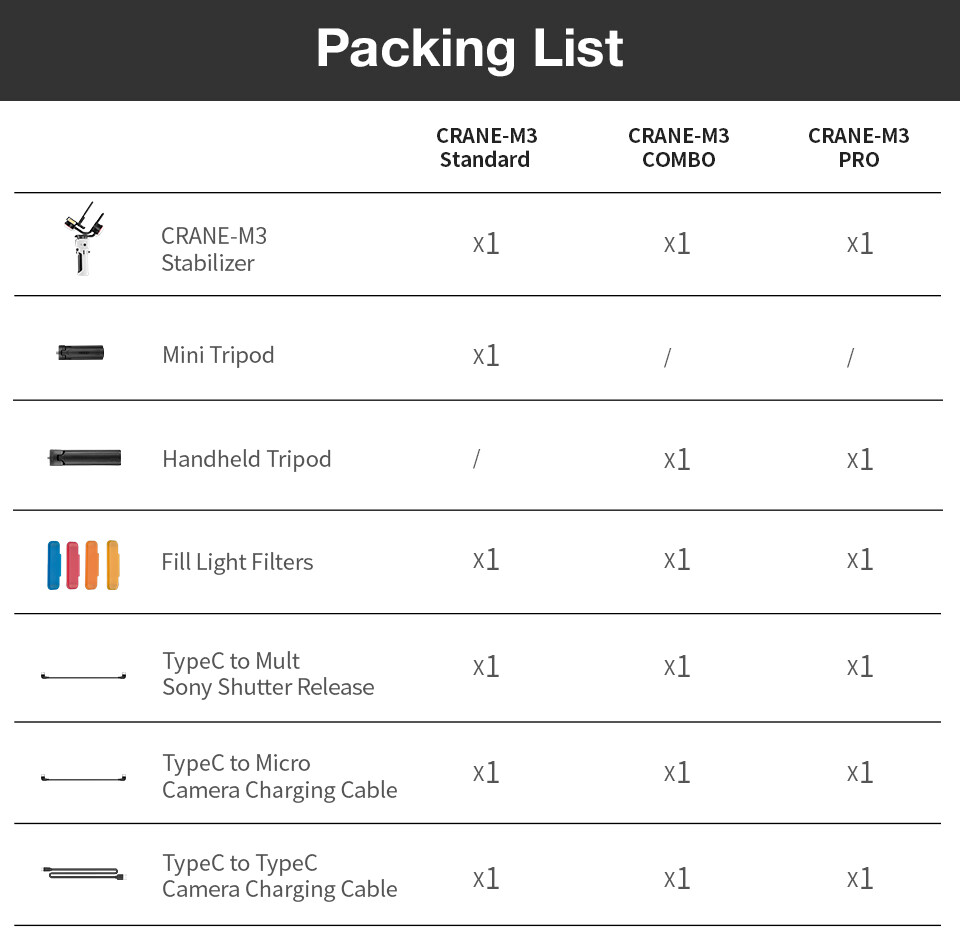Click the TypeC to Micro cable icon
This screenshot has height=940, width=960.
pos(83,777)
